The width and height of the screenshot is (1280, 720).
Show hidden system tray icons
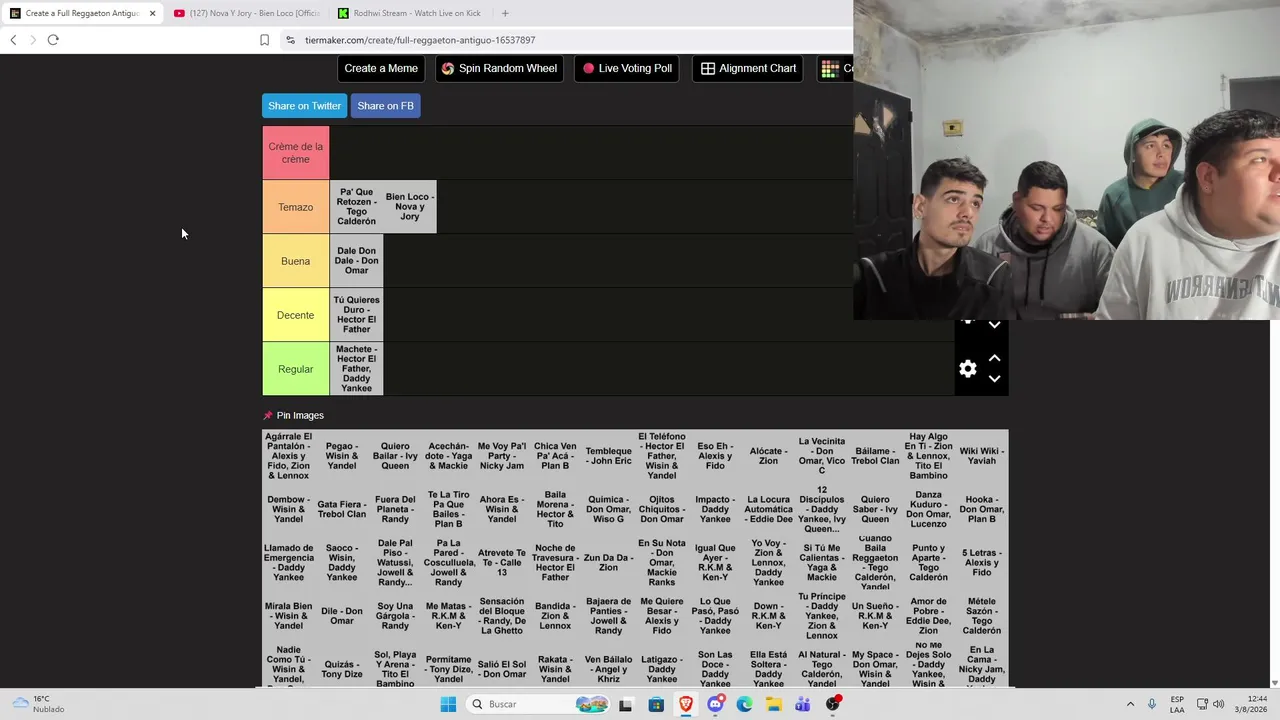(x=1130, y=704)
